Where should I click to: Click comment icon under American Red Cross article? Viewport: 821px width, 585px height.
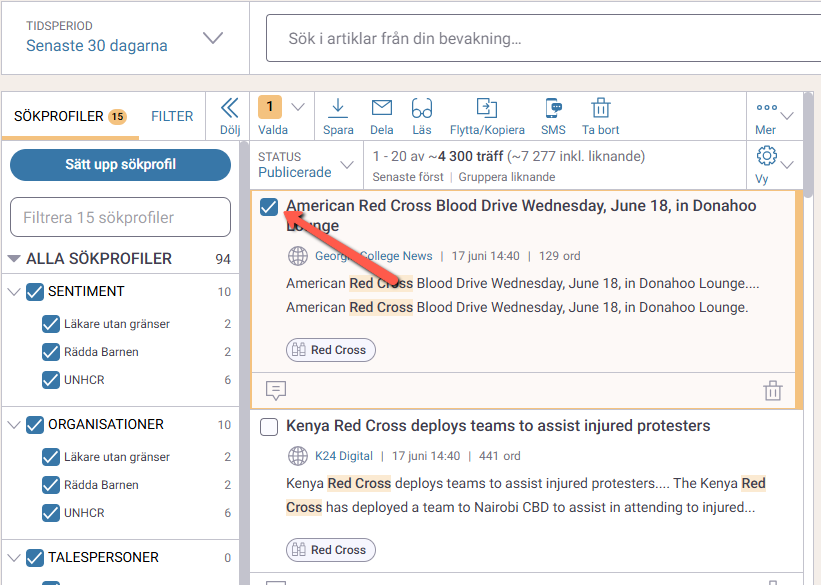point(276,390)
